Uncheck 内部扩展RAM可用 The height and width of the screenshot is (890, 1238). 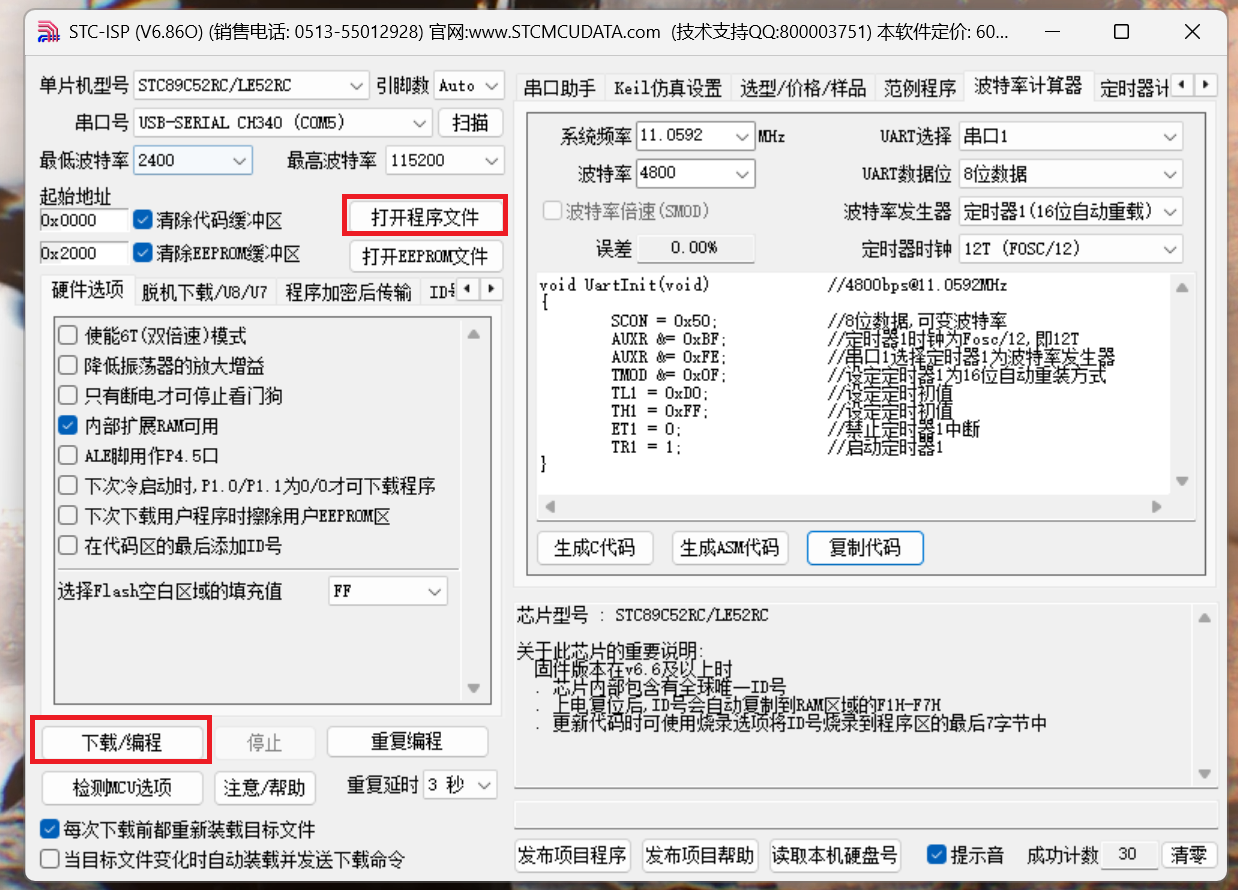coord(68,426)
